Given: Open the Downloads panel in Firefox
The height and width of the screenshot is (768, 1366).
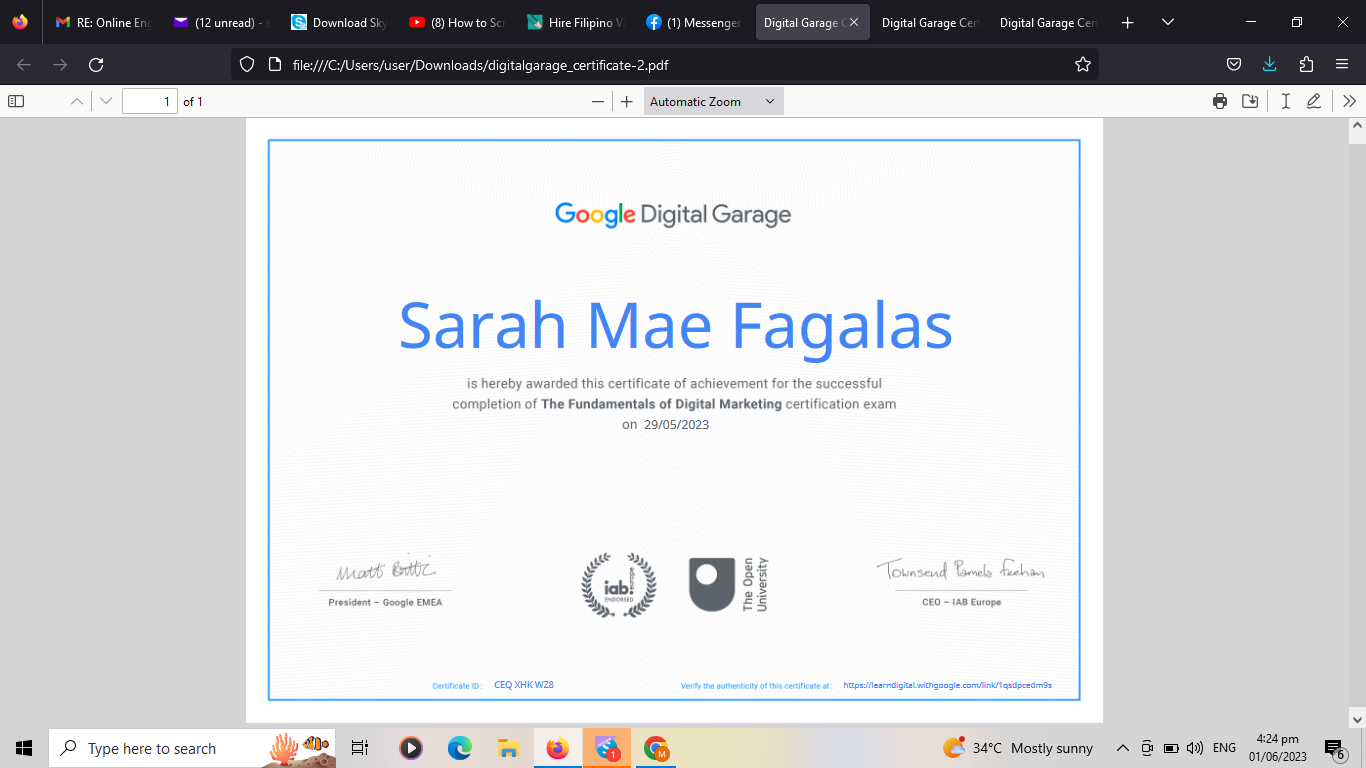Looking at the screenshot, I should pos(1270,64).
